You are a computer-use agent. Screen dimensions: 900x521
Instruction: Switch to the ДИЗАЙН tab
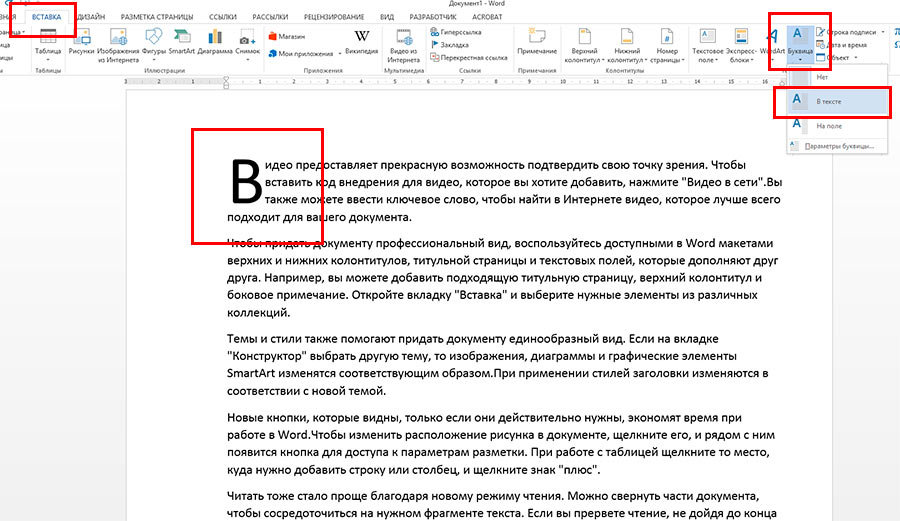pyautogui.click(x=91, y=17)
